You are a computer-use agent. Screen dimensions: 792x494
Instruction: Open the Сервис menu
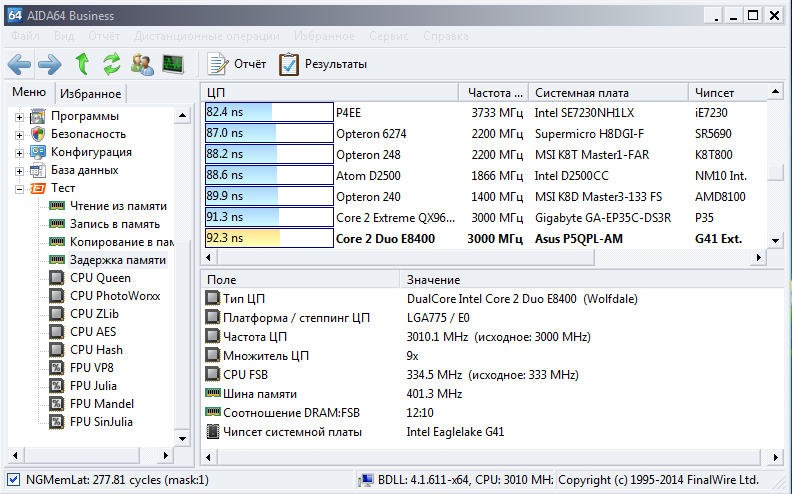pos(388,35)
